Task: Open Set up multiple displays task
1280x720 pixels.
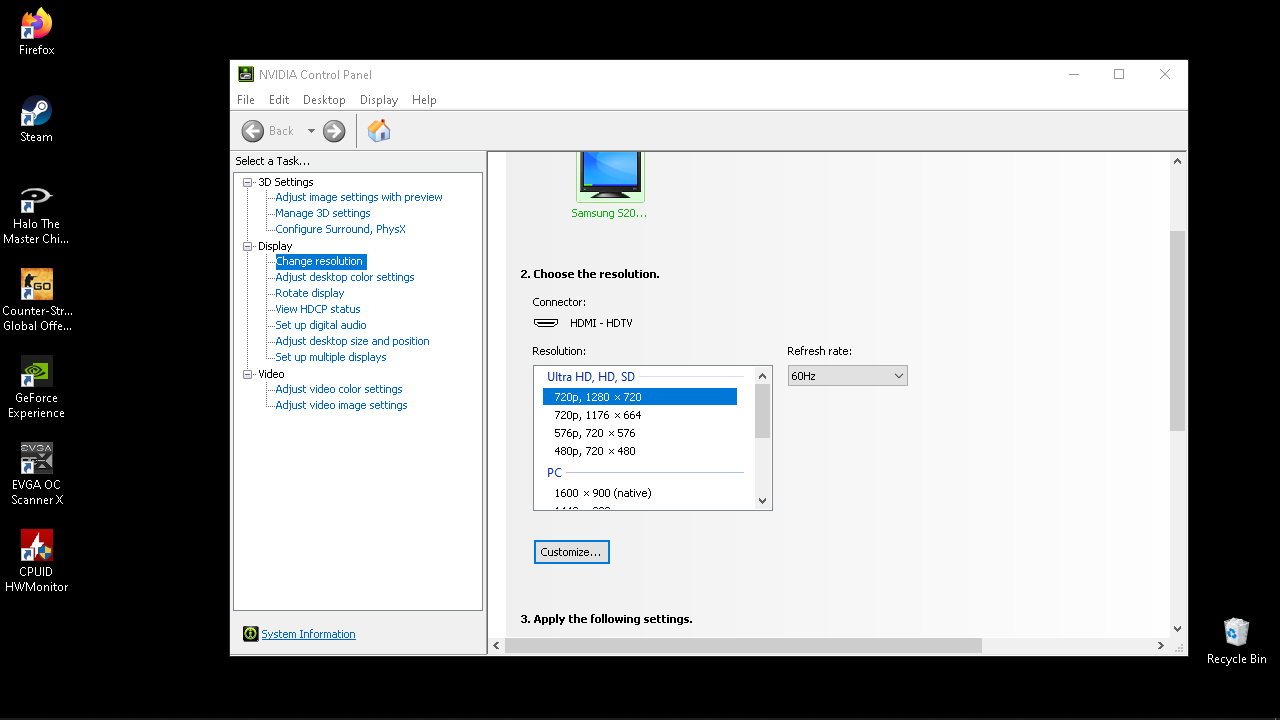Action: 331,357
